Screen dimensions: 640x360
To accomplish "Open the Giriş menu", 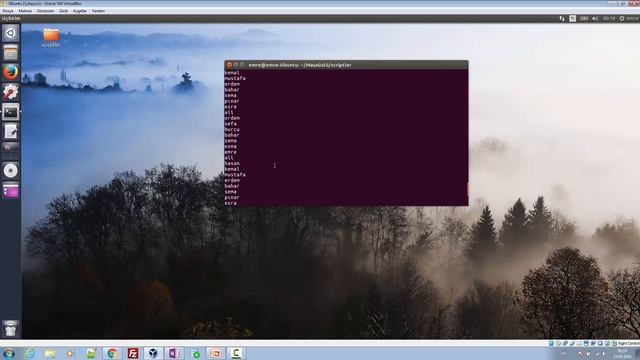I will 63,11.
